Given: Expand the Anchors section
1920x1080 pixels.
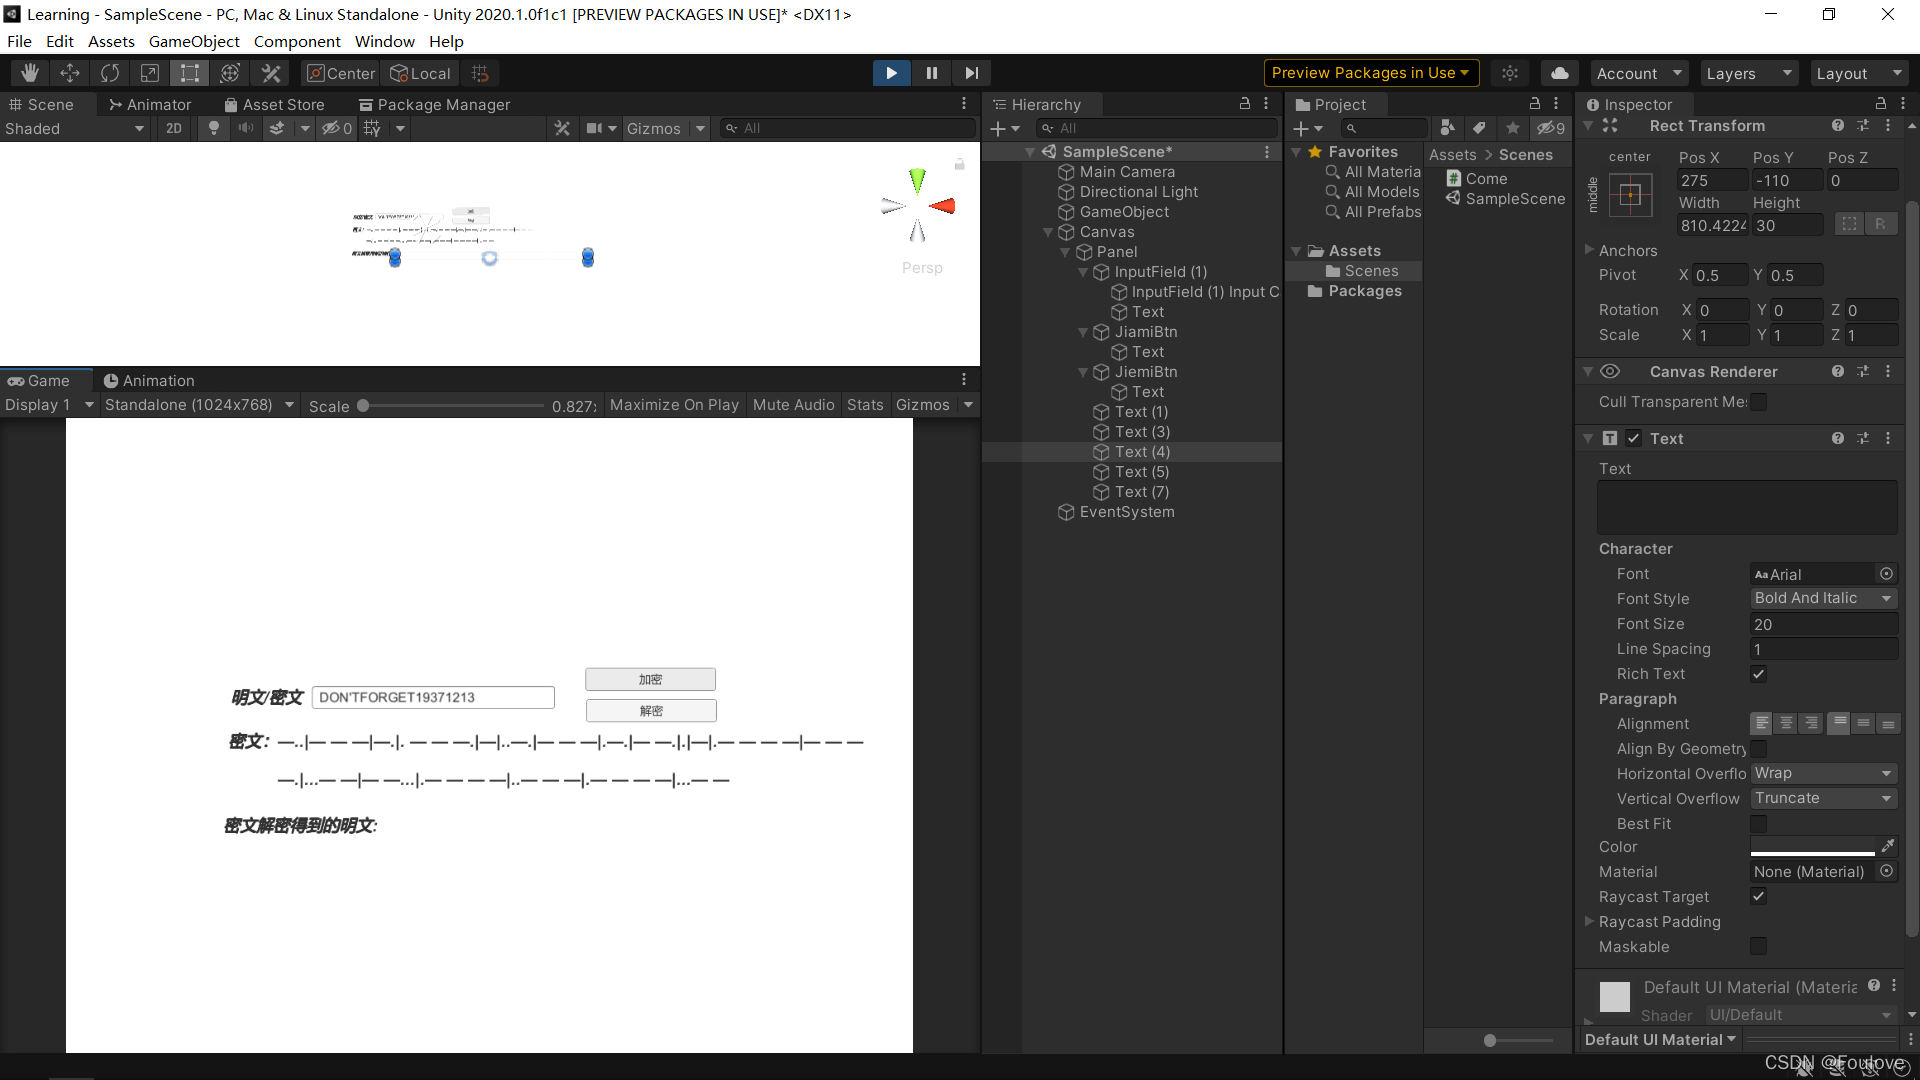Looking at the screenshot, I should tap(1589, 250).
